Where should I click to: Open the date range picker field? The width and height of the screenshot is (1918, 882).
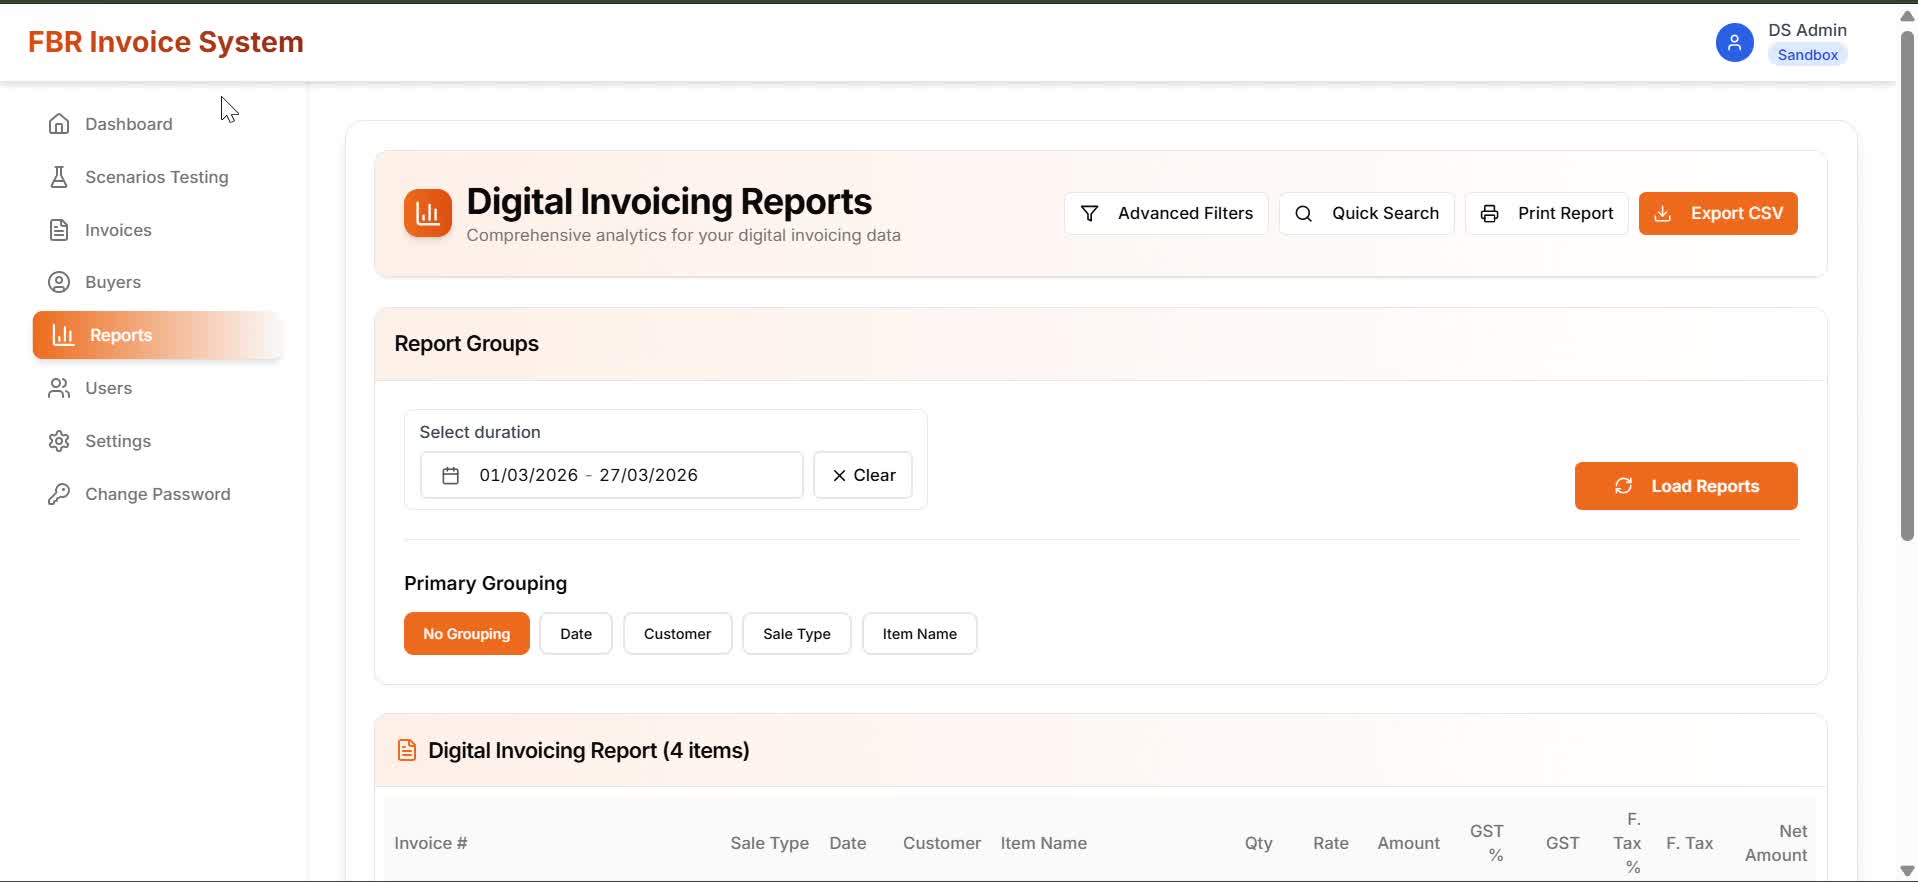pyautogui.click(x=611, y=475)
